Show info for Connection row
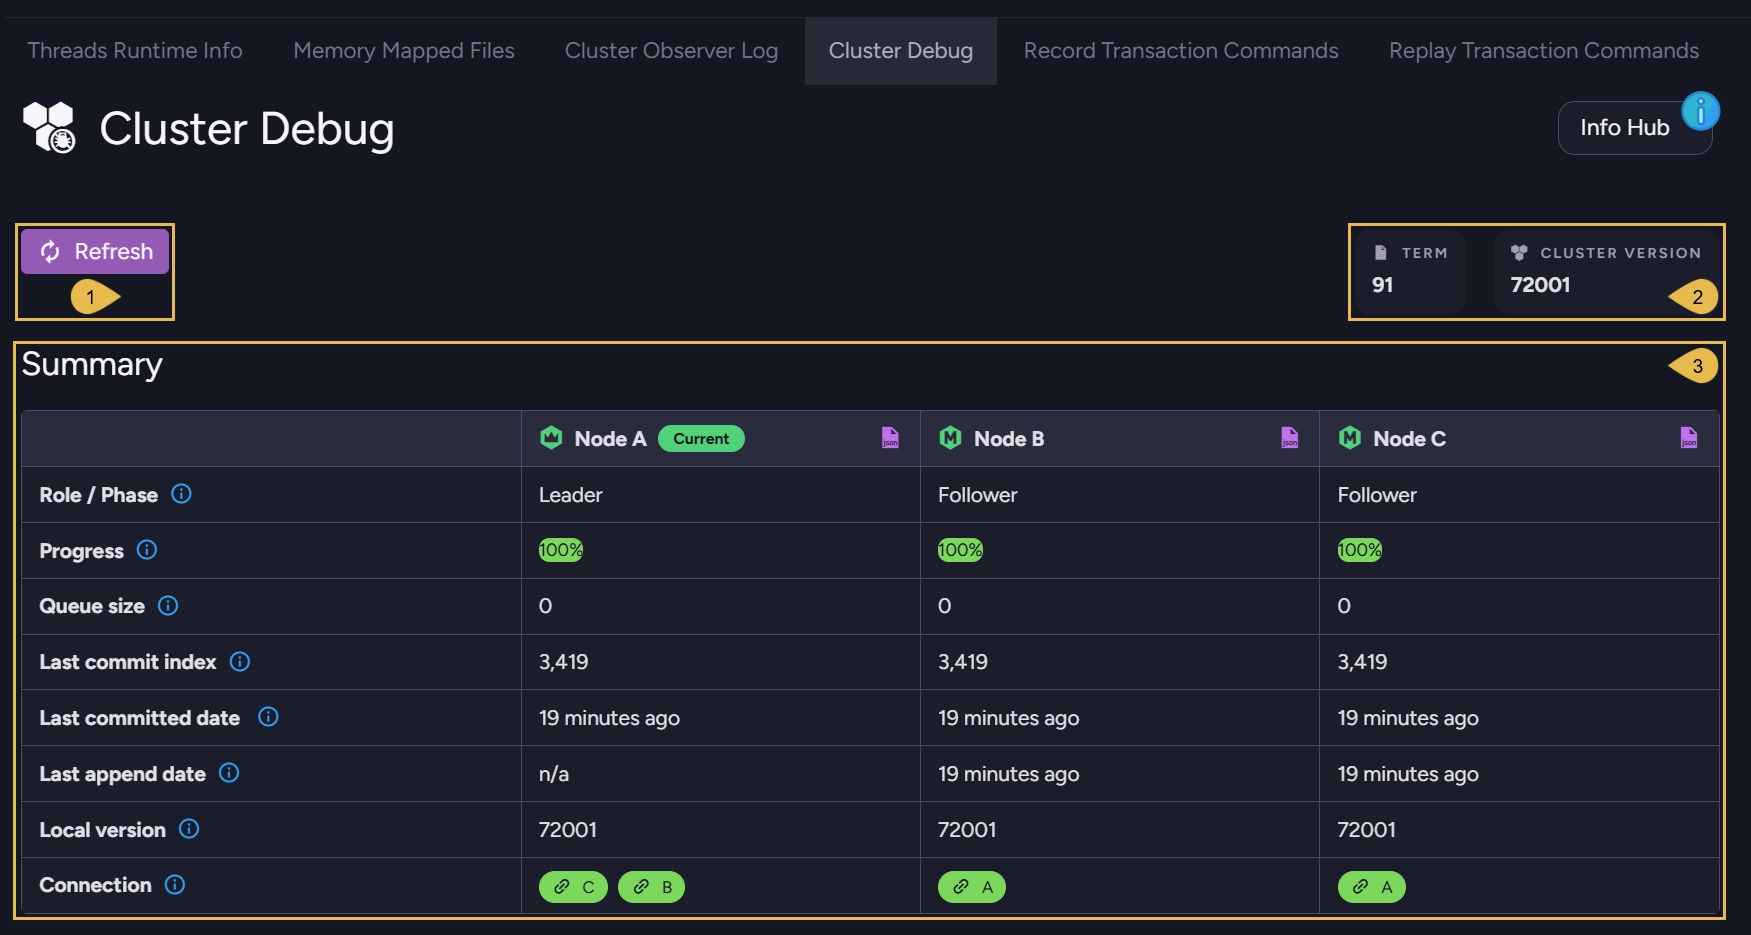Viewport: 1751px width, 935px height. (175, 885)
